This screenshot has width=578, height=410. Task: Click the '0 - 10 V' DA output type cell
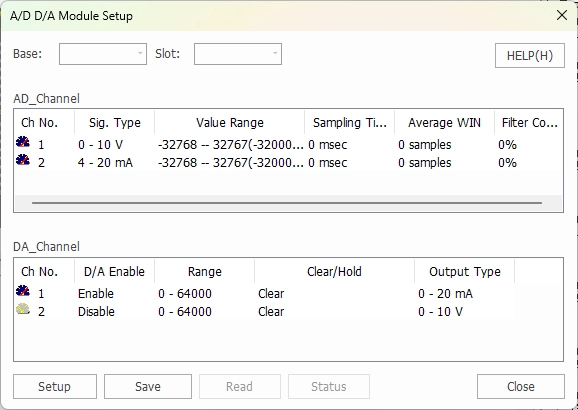[440, 312]
